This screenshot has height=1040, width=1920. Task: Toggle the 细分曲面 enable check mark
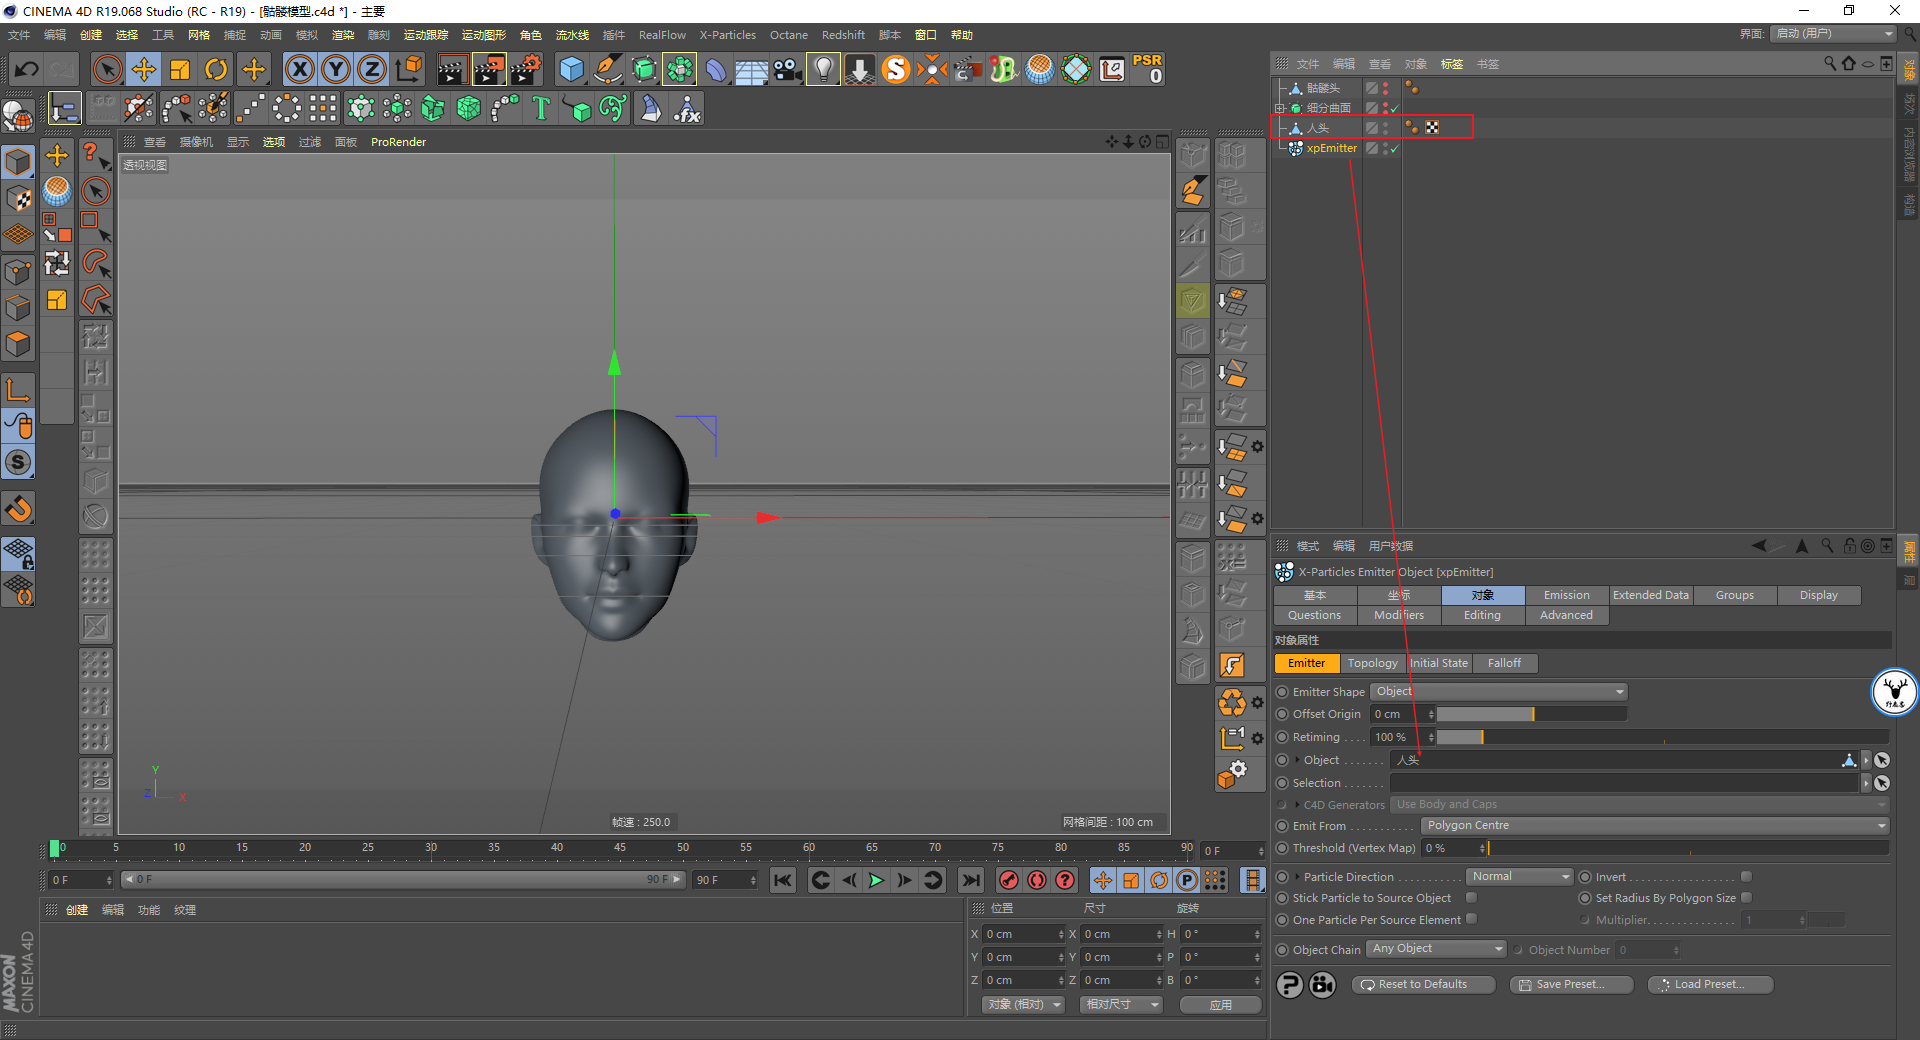tap(1394, 108)
